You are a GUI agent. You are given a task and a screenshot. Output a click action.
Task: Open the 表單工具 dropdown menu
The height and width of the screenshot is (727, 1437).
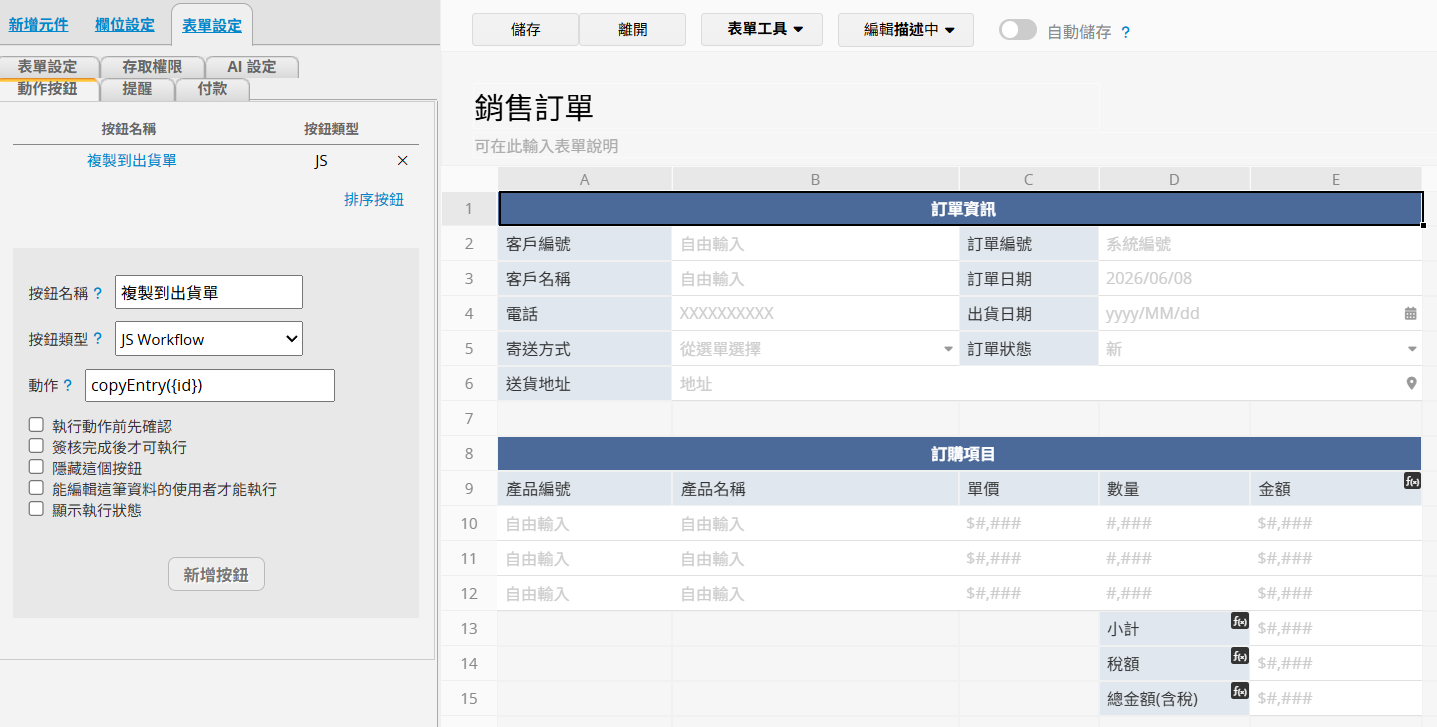coord(762,30)
